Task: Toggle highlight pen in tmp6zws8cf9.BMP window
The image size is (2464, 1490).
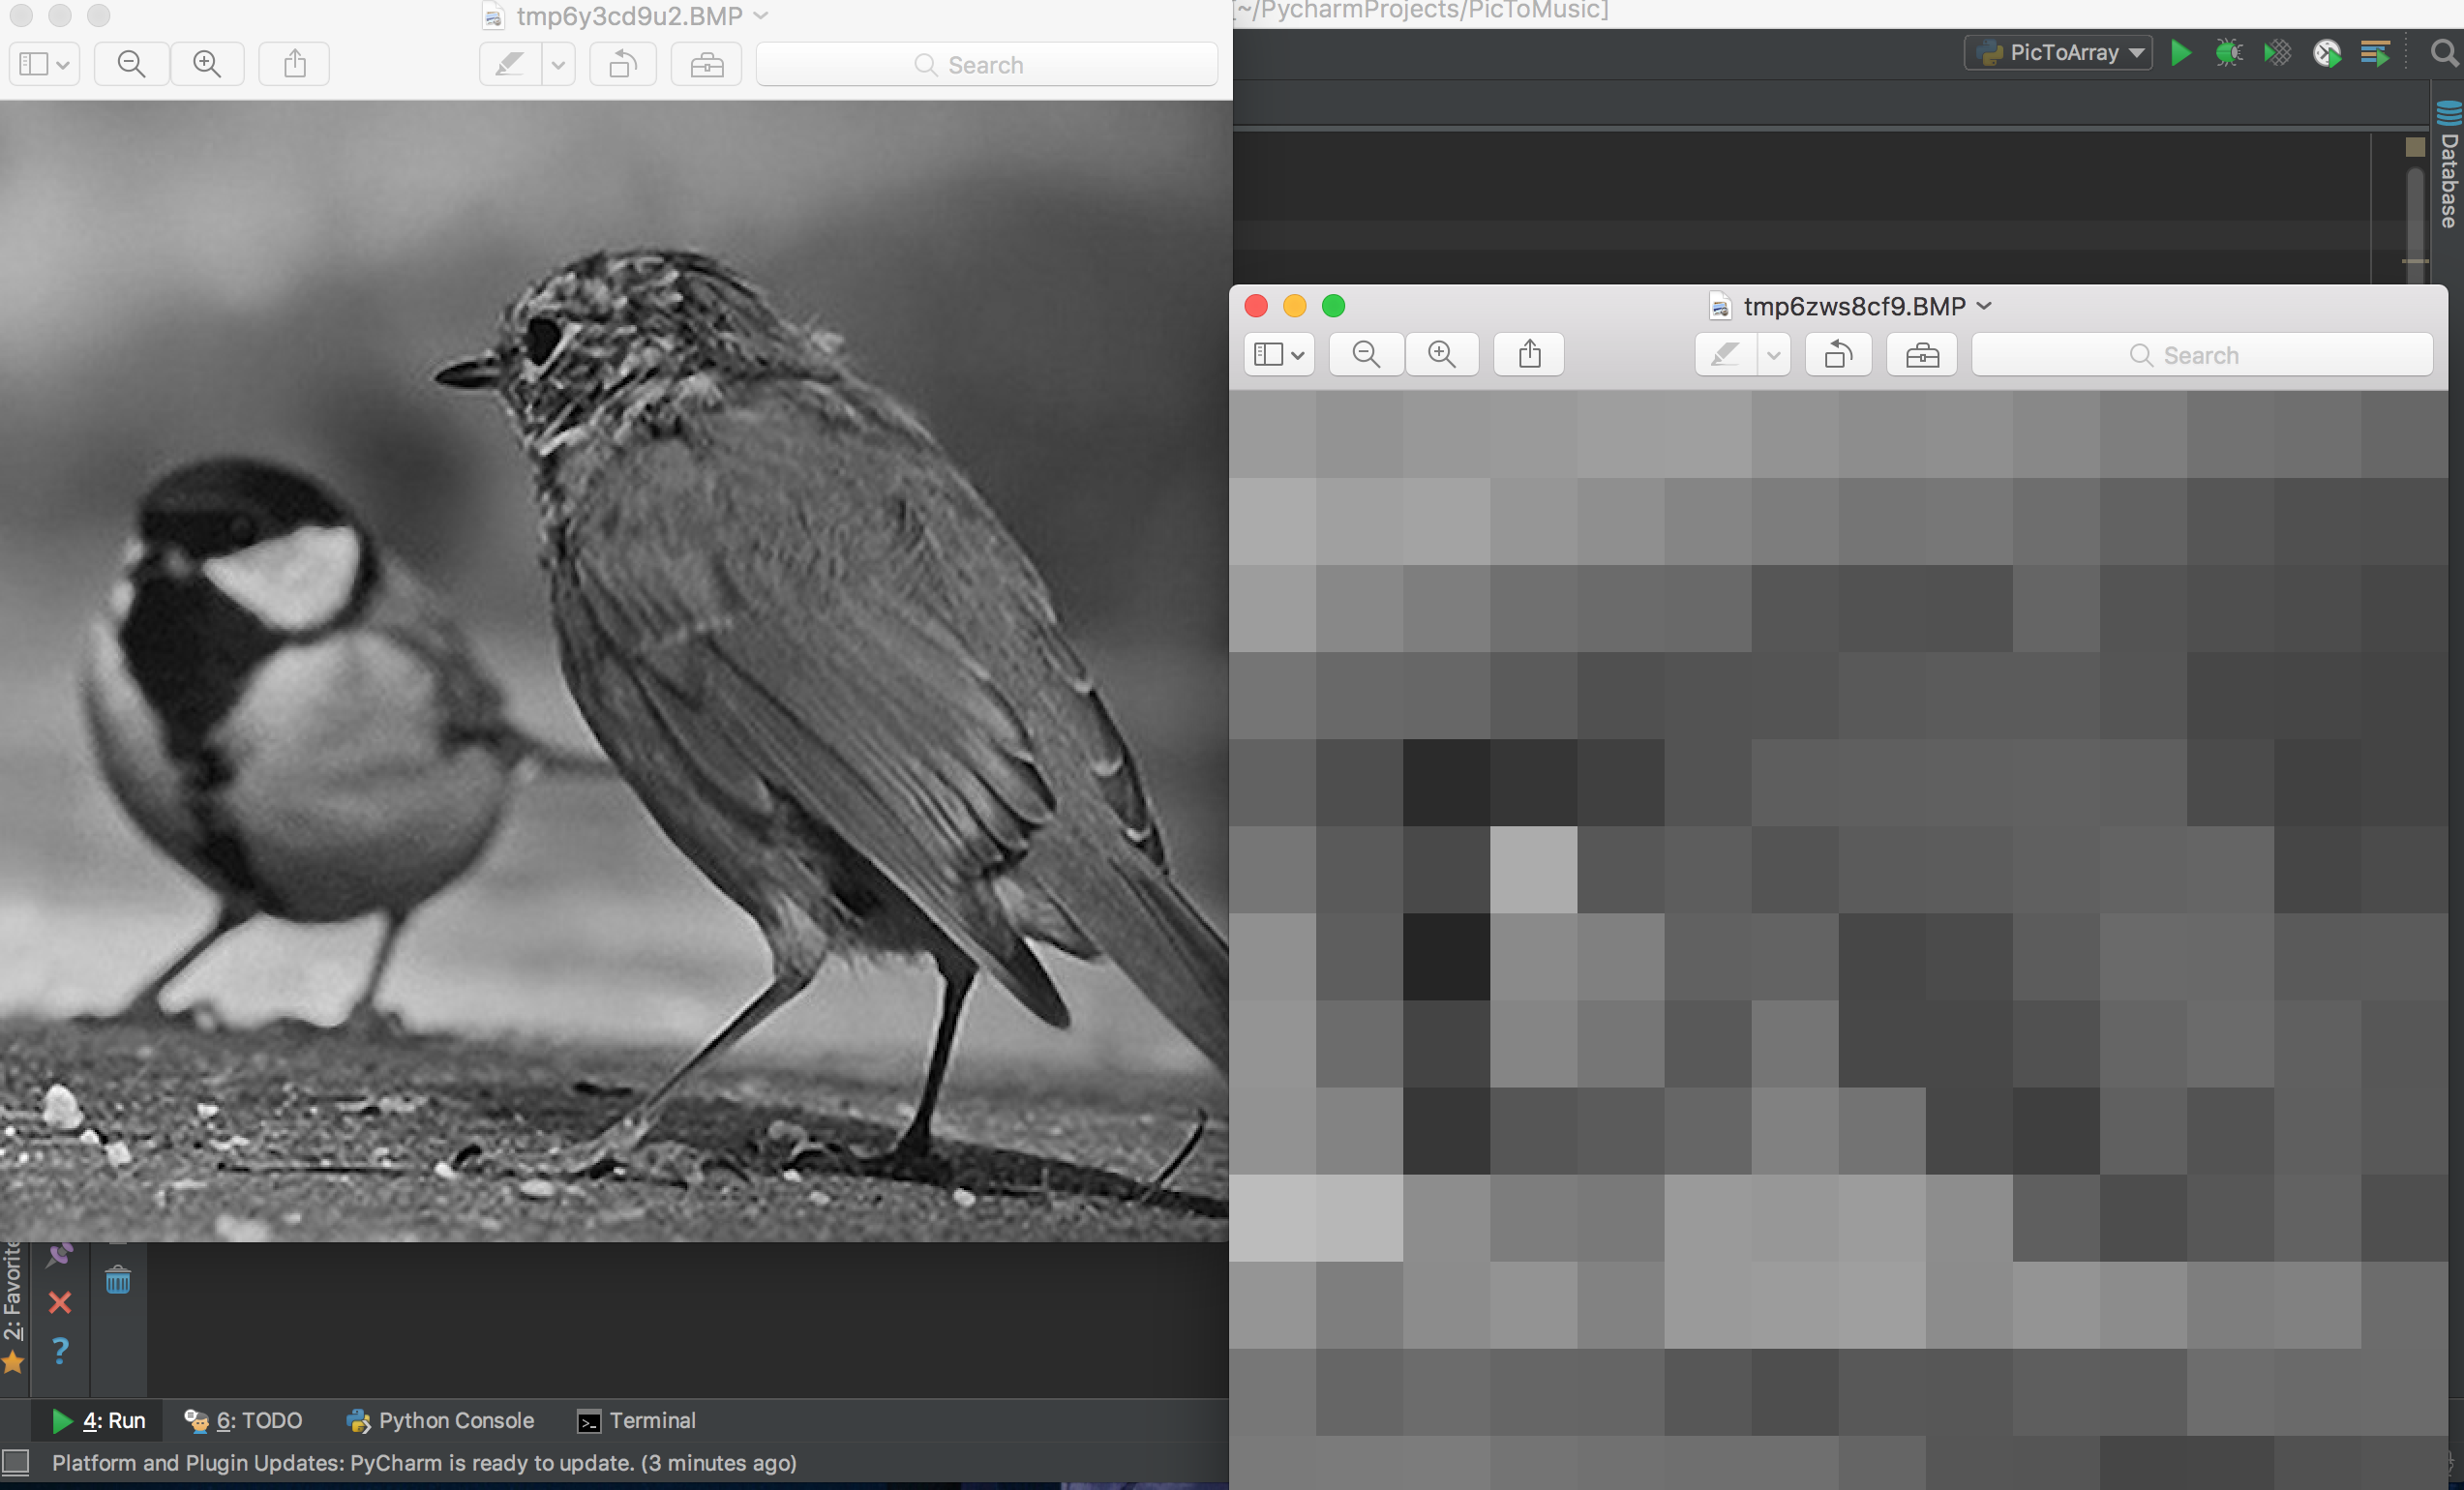Action: [x=1725, y=355]
